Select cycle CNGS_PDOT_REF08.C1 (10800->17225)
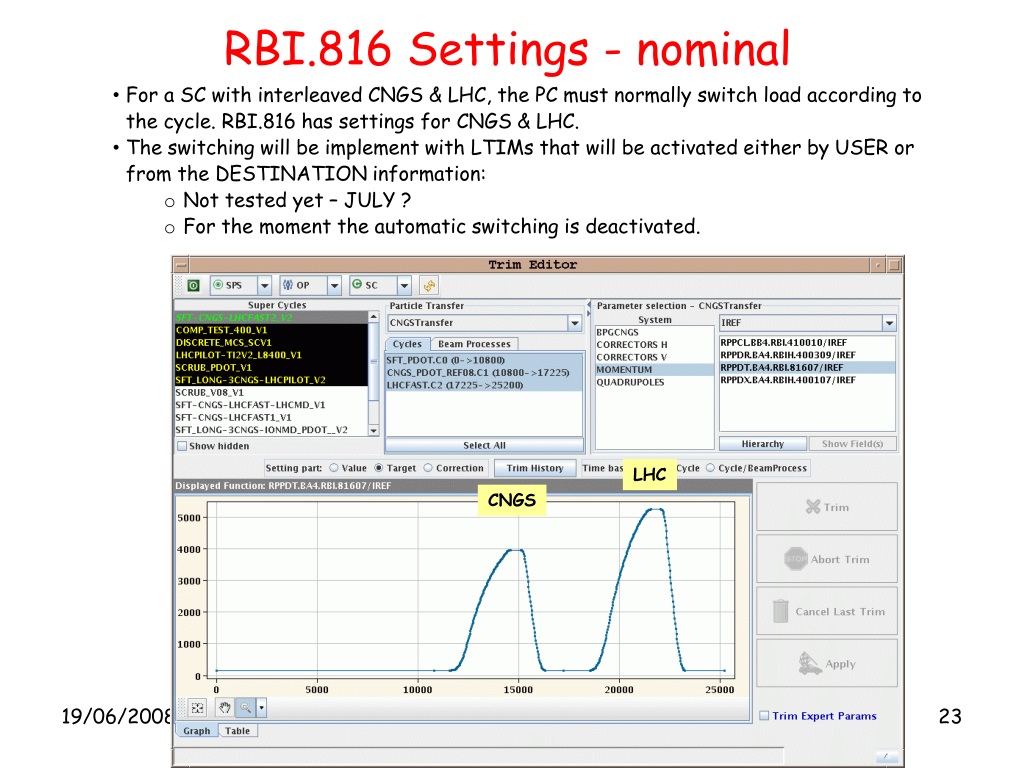The width and height of the screenshot is (1024, 768). (x=484, y=372)
